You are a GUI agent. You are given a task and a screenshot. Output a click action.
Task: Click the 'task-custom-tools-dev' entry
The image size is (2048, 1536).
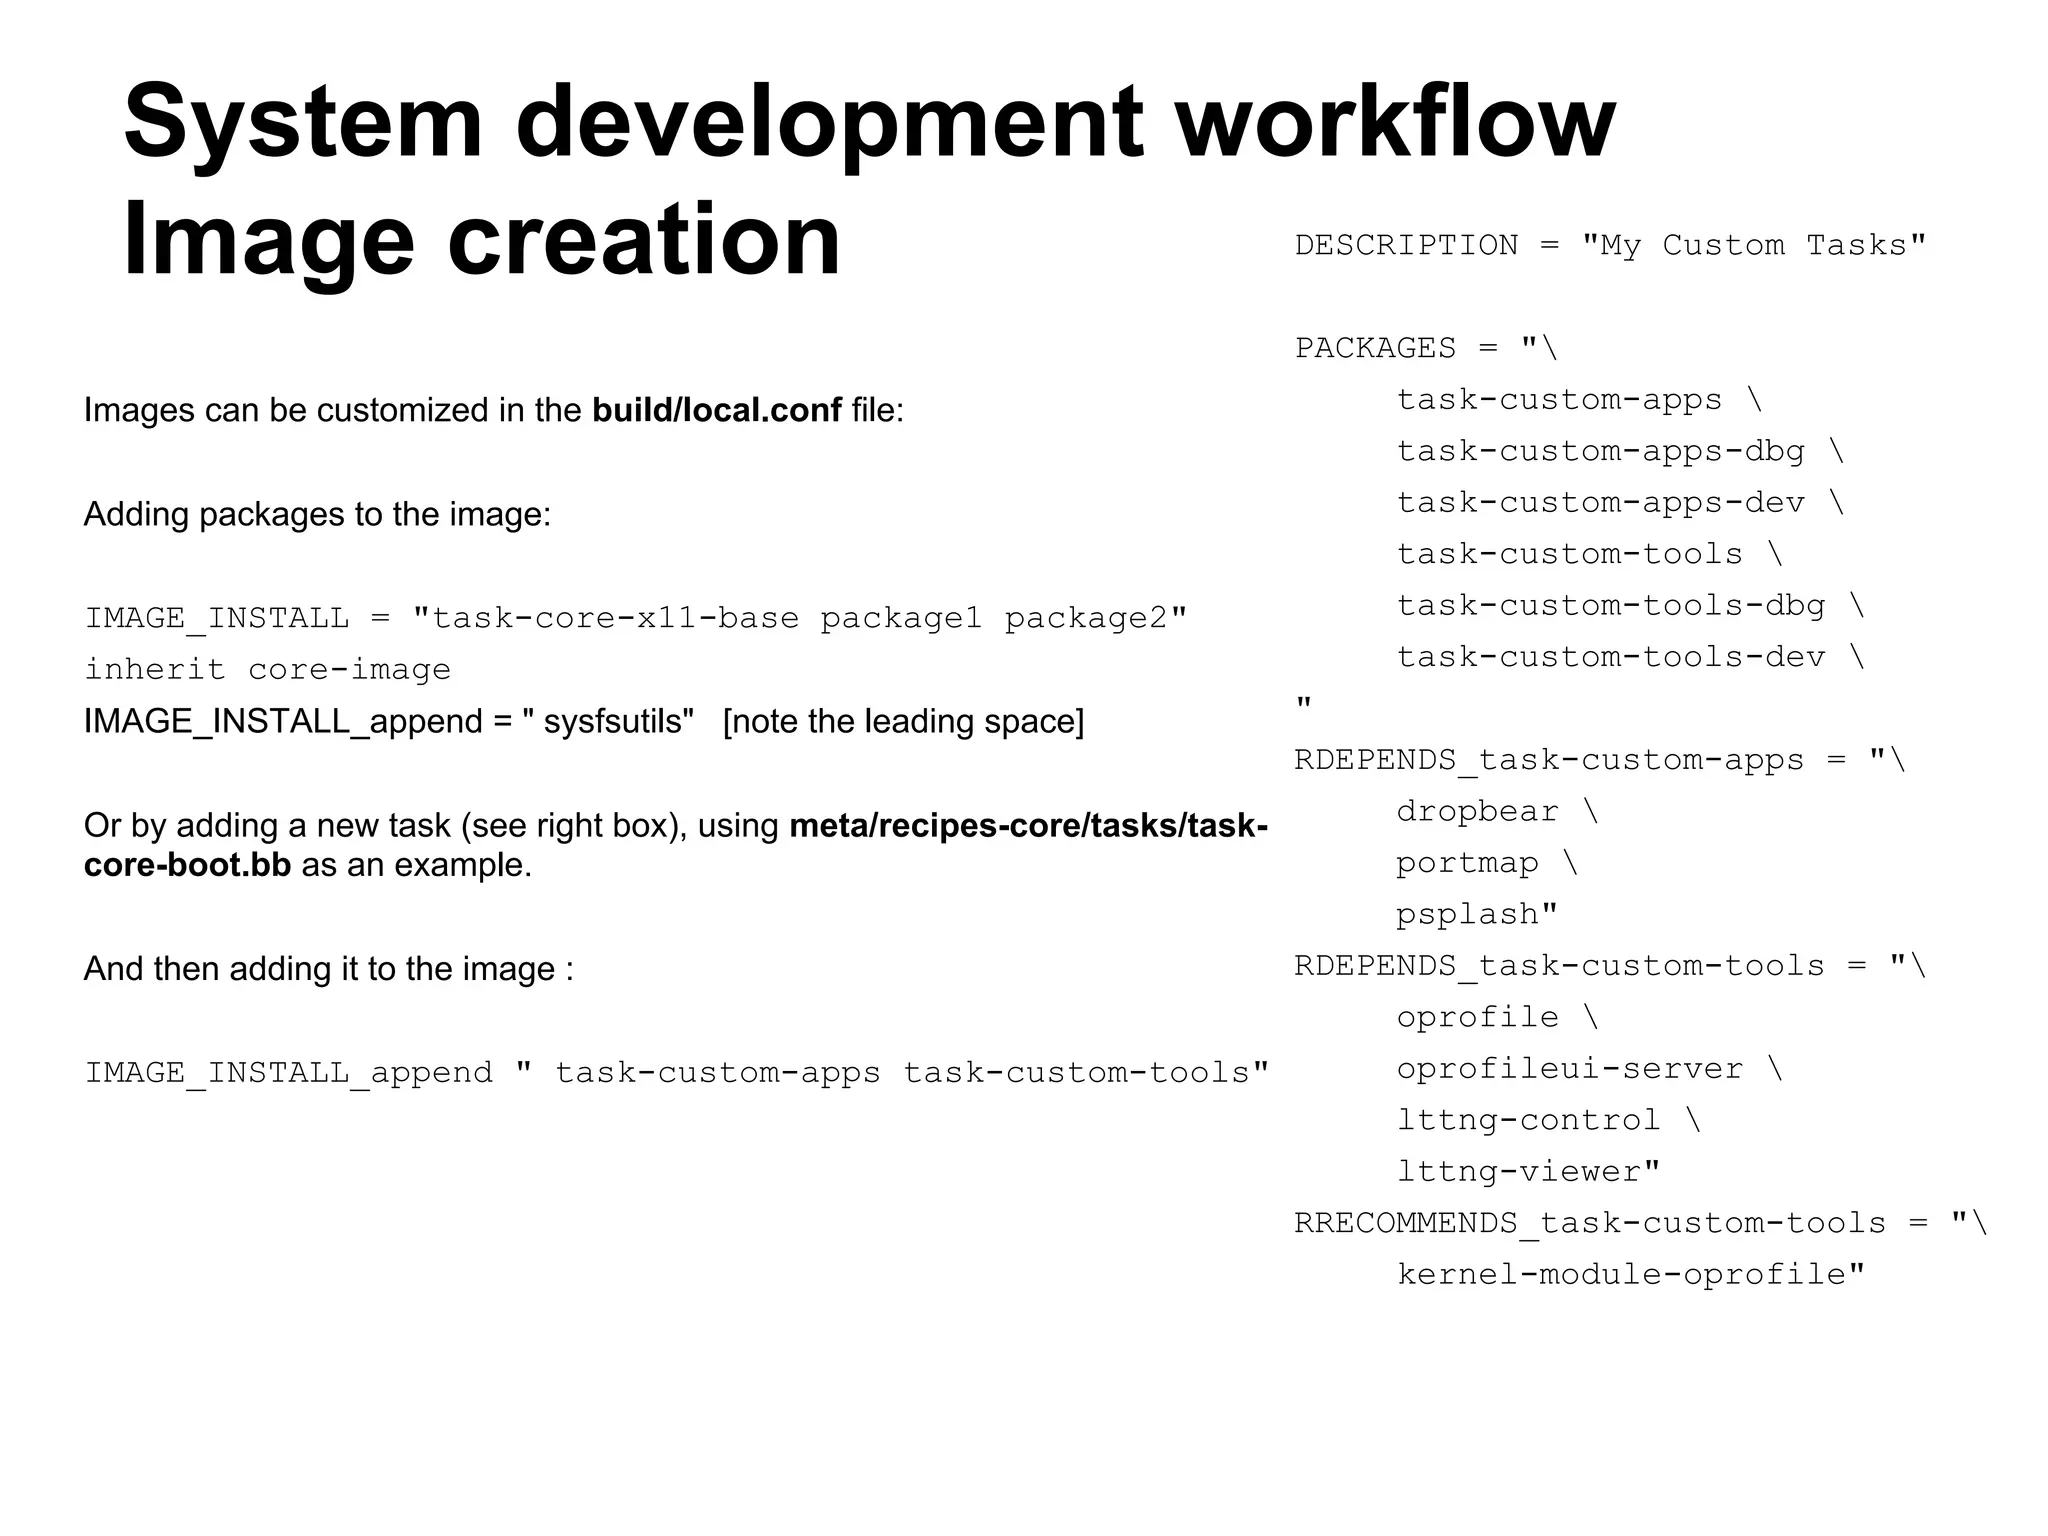click(x=1610, y=657)
